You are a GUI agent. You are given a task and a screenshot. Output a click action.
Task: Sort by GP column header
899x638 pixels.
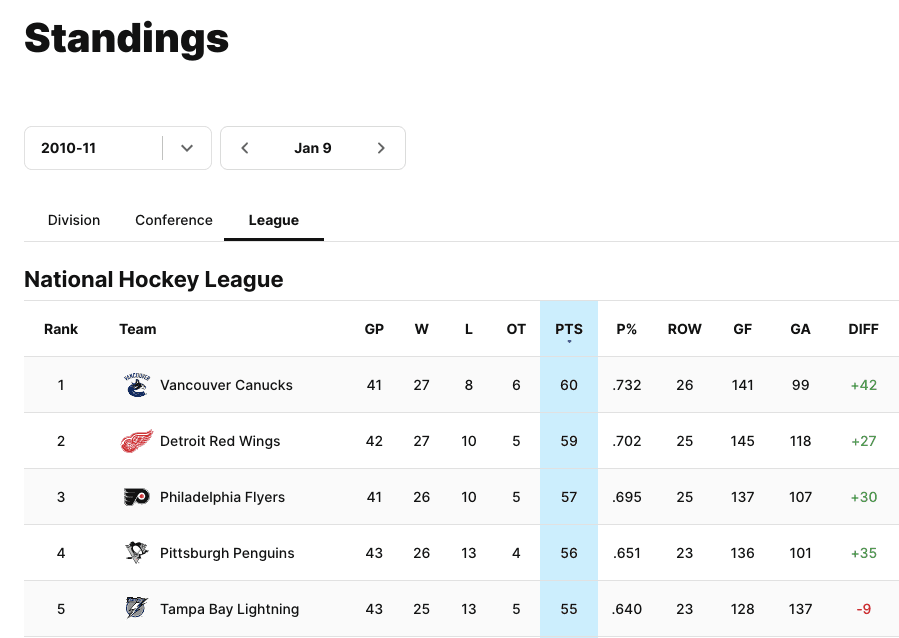374,329
